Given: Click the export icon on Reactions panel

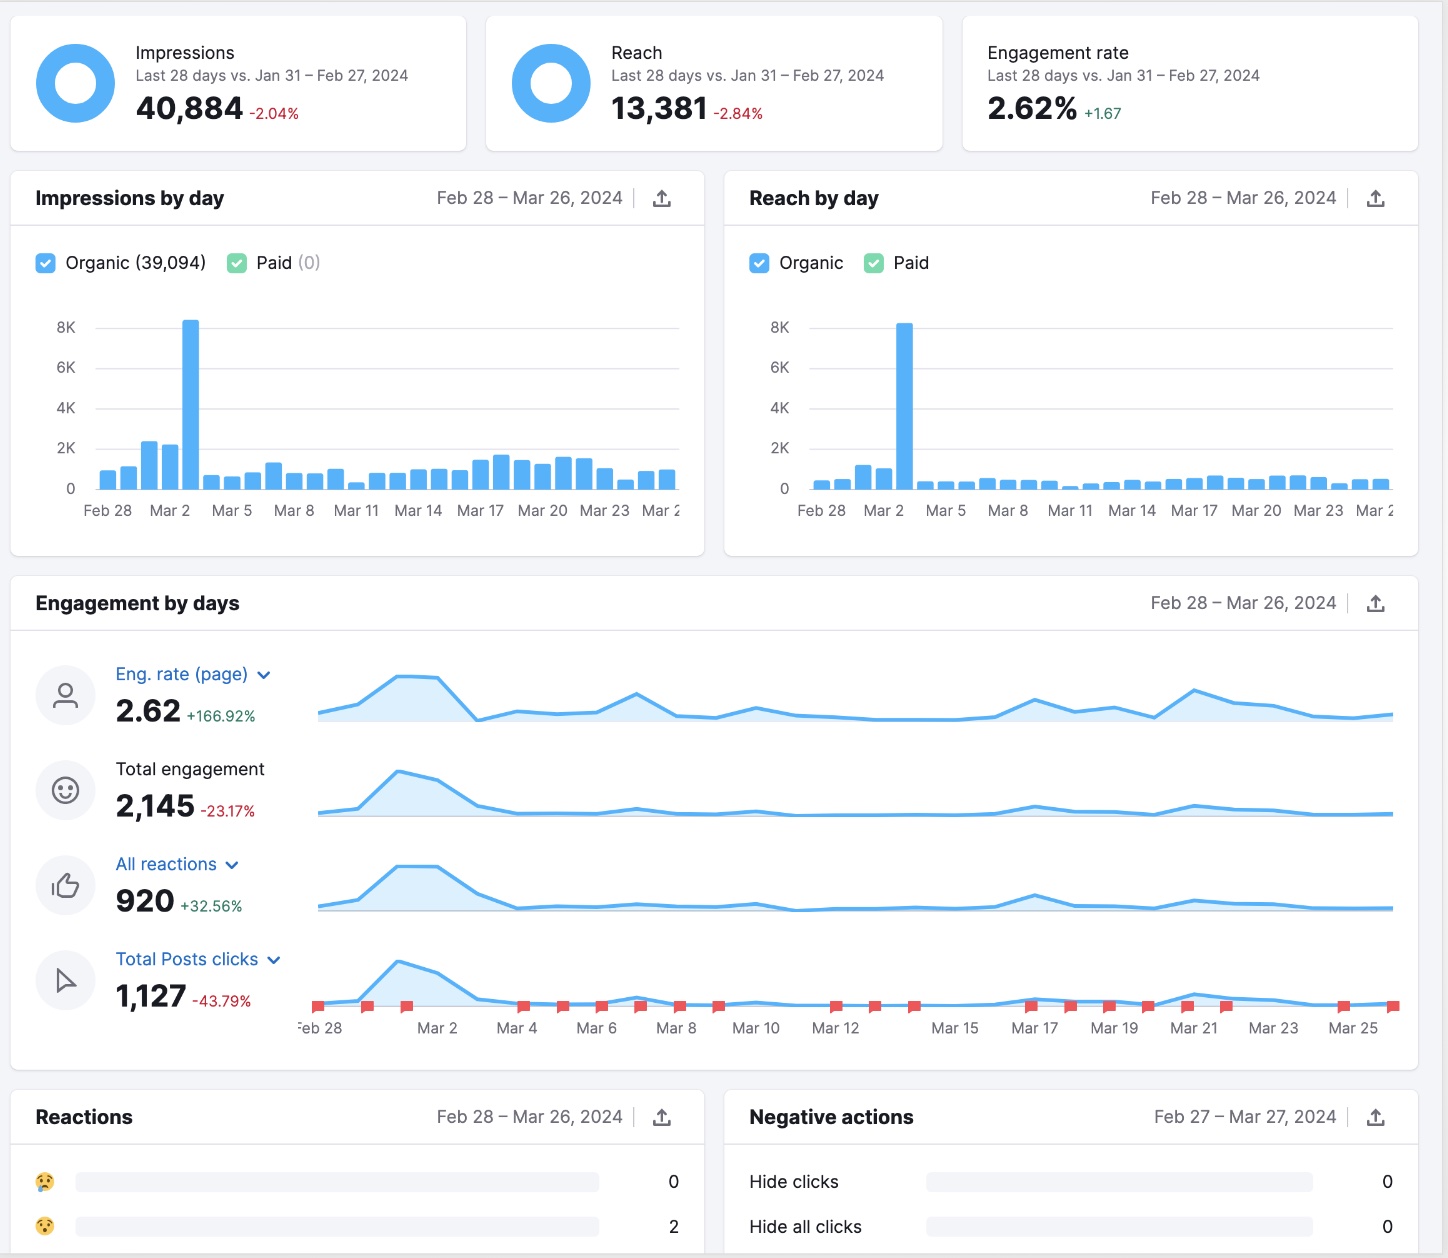Looking at the screenshot, I should (662, 1116).
